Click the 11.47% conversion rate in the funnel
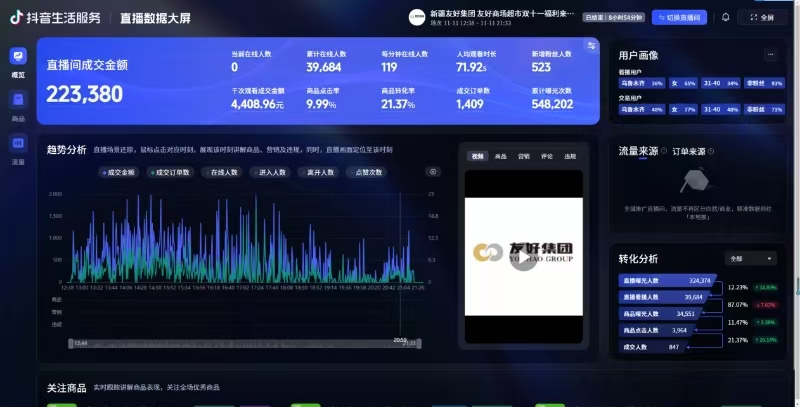This screenshot has height=407, width=800. 738,322
